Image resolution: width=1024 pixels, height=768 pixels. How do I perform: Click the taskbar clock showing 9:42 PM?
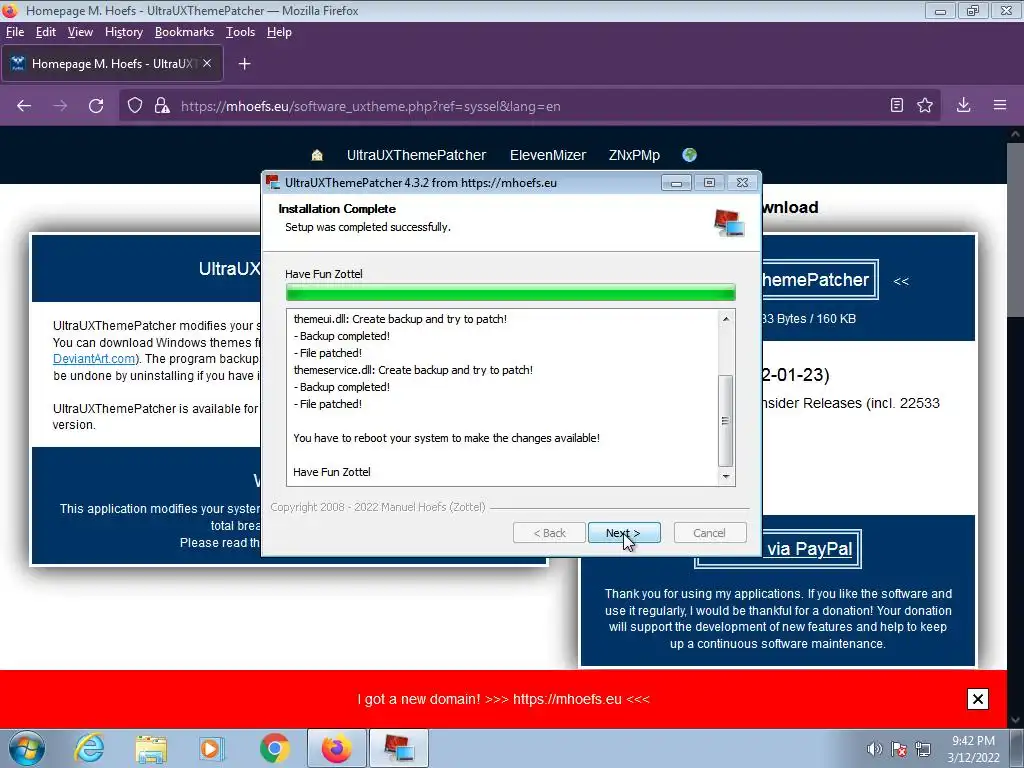pyautogui.click(x=973, y=749)
